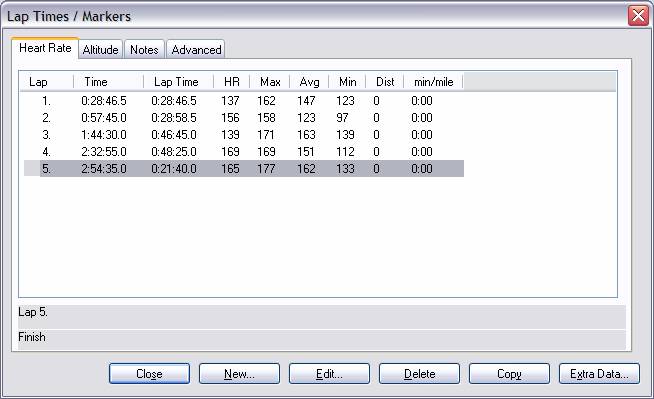Viewport: 654px width, 399px height.
Task: Click Avg value 151 in lap 4
Action: coord(306,152)
